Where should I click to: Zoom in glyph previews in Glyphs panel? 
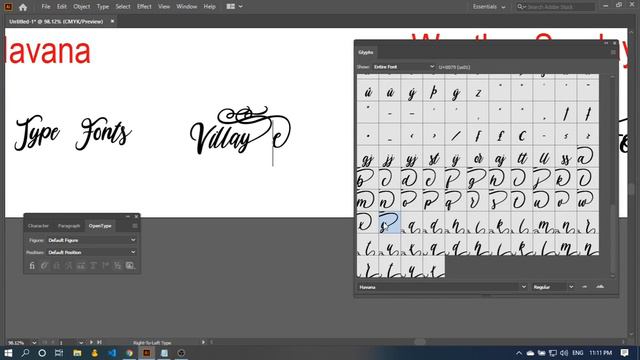coord(600,287)
